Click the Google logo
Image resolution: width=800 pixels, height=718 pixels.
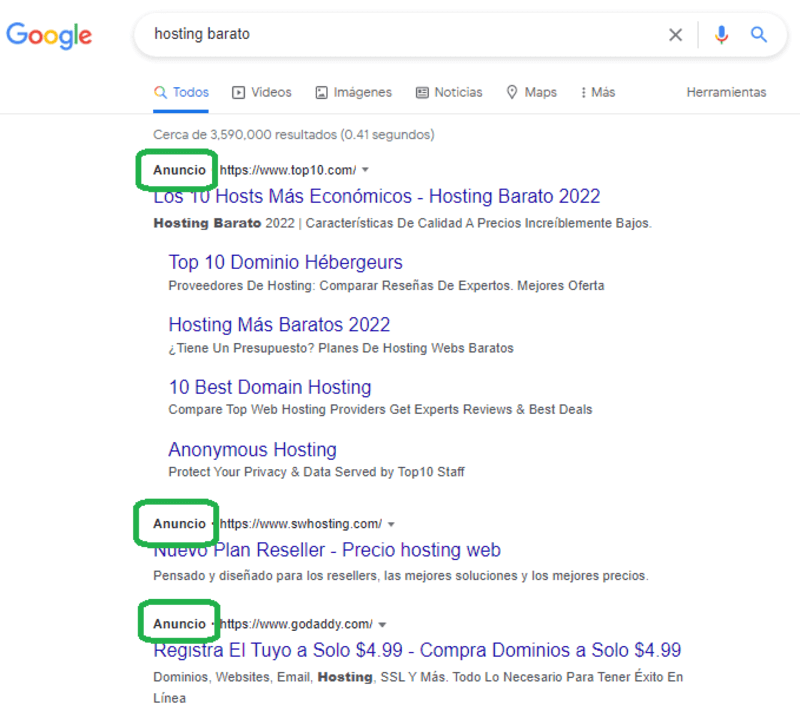(x=49, y=35)
